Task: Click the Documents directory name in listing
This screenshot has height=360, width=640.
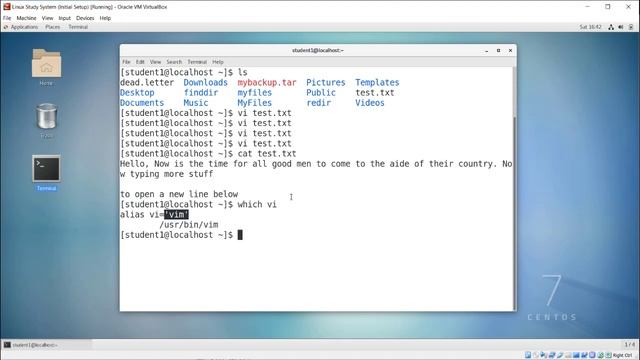Action: point(142,103)
